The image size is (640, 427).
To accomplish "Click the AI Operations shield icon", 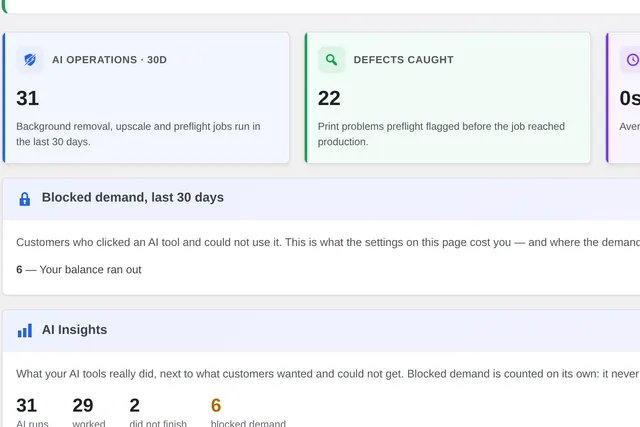I will pyautogui.click(x=30, y=60).
